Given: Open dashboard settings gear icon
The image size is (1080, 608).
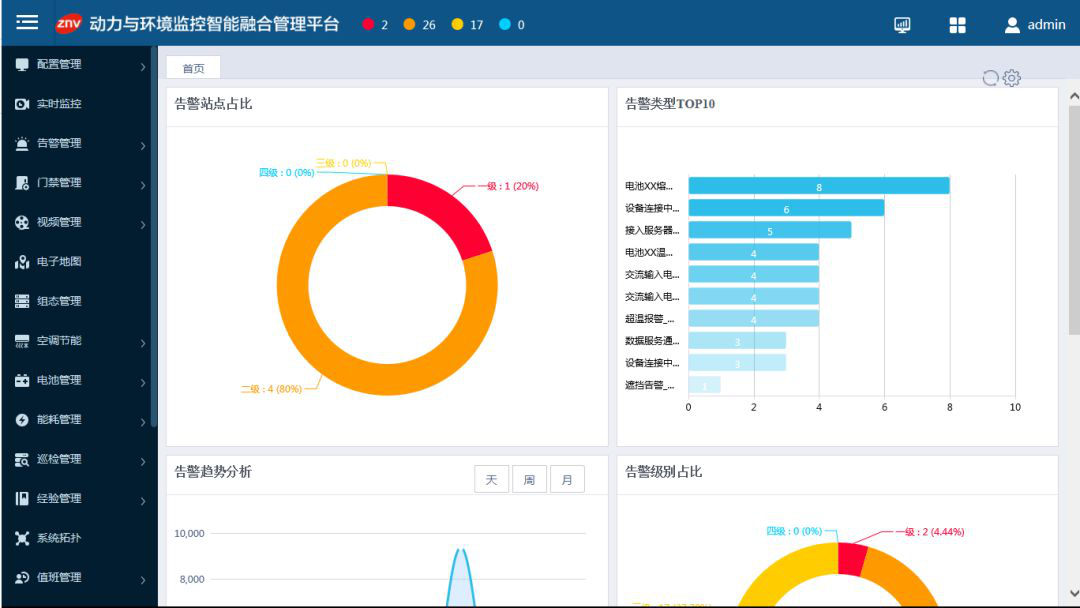Looking at the screenshot, I should pyautogui.click(x=1012, y=78).
